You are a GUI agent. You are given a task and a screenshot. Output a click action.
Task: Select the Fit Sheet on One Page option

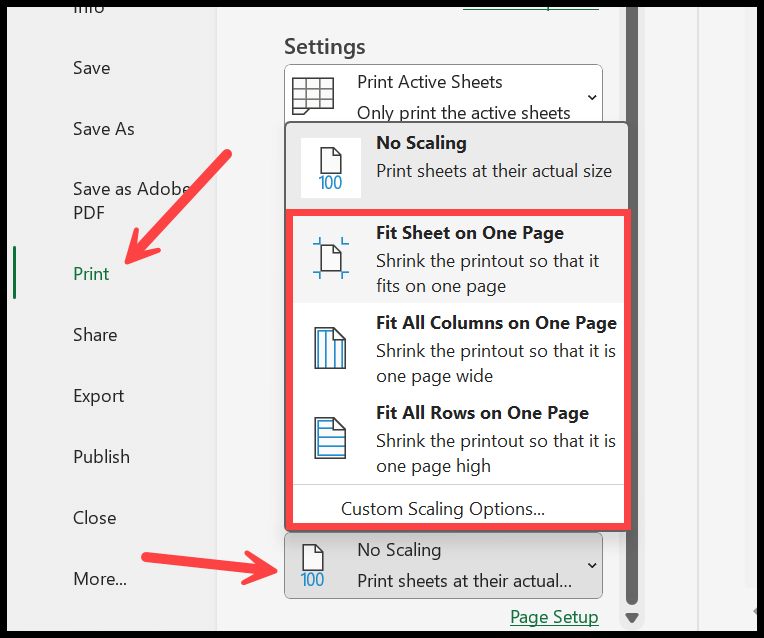(458, 259)
